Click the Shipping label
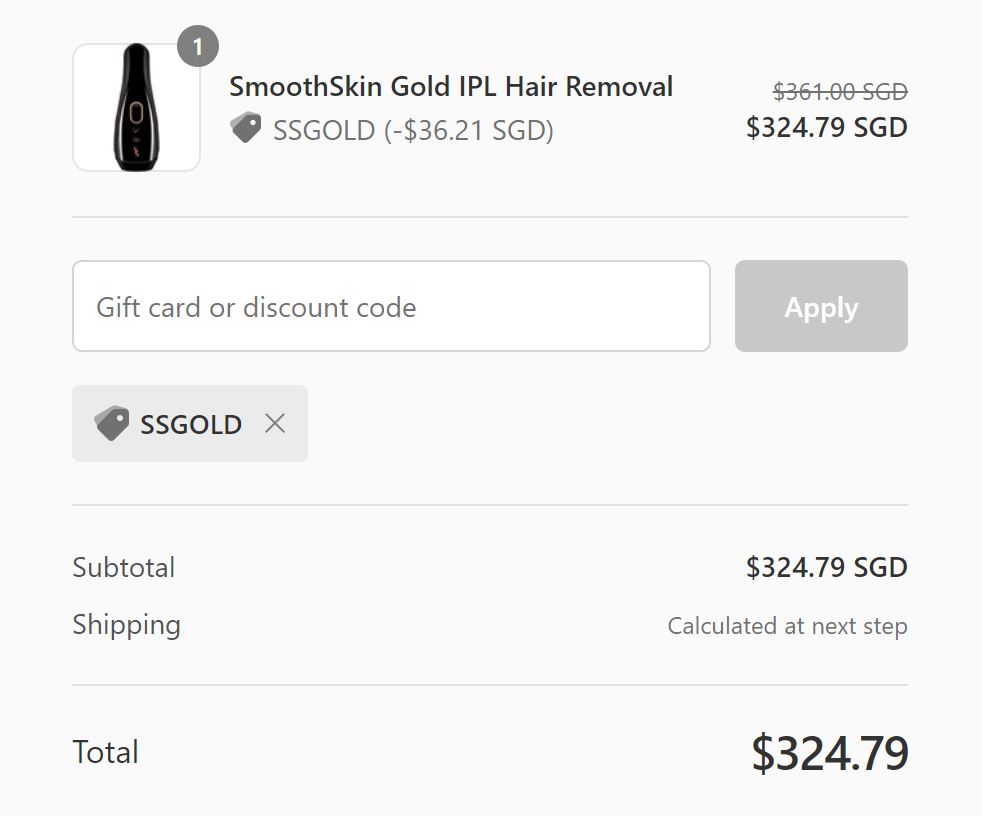The image size is (982, 816). (x=127, y=625)
